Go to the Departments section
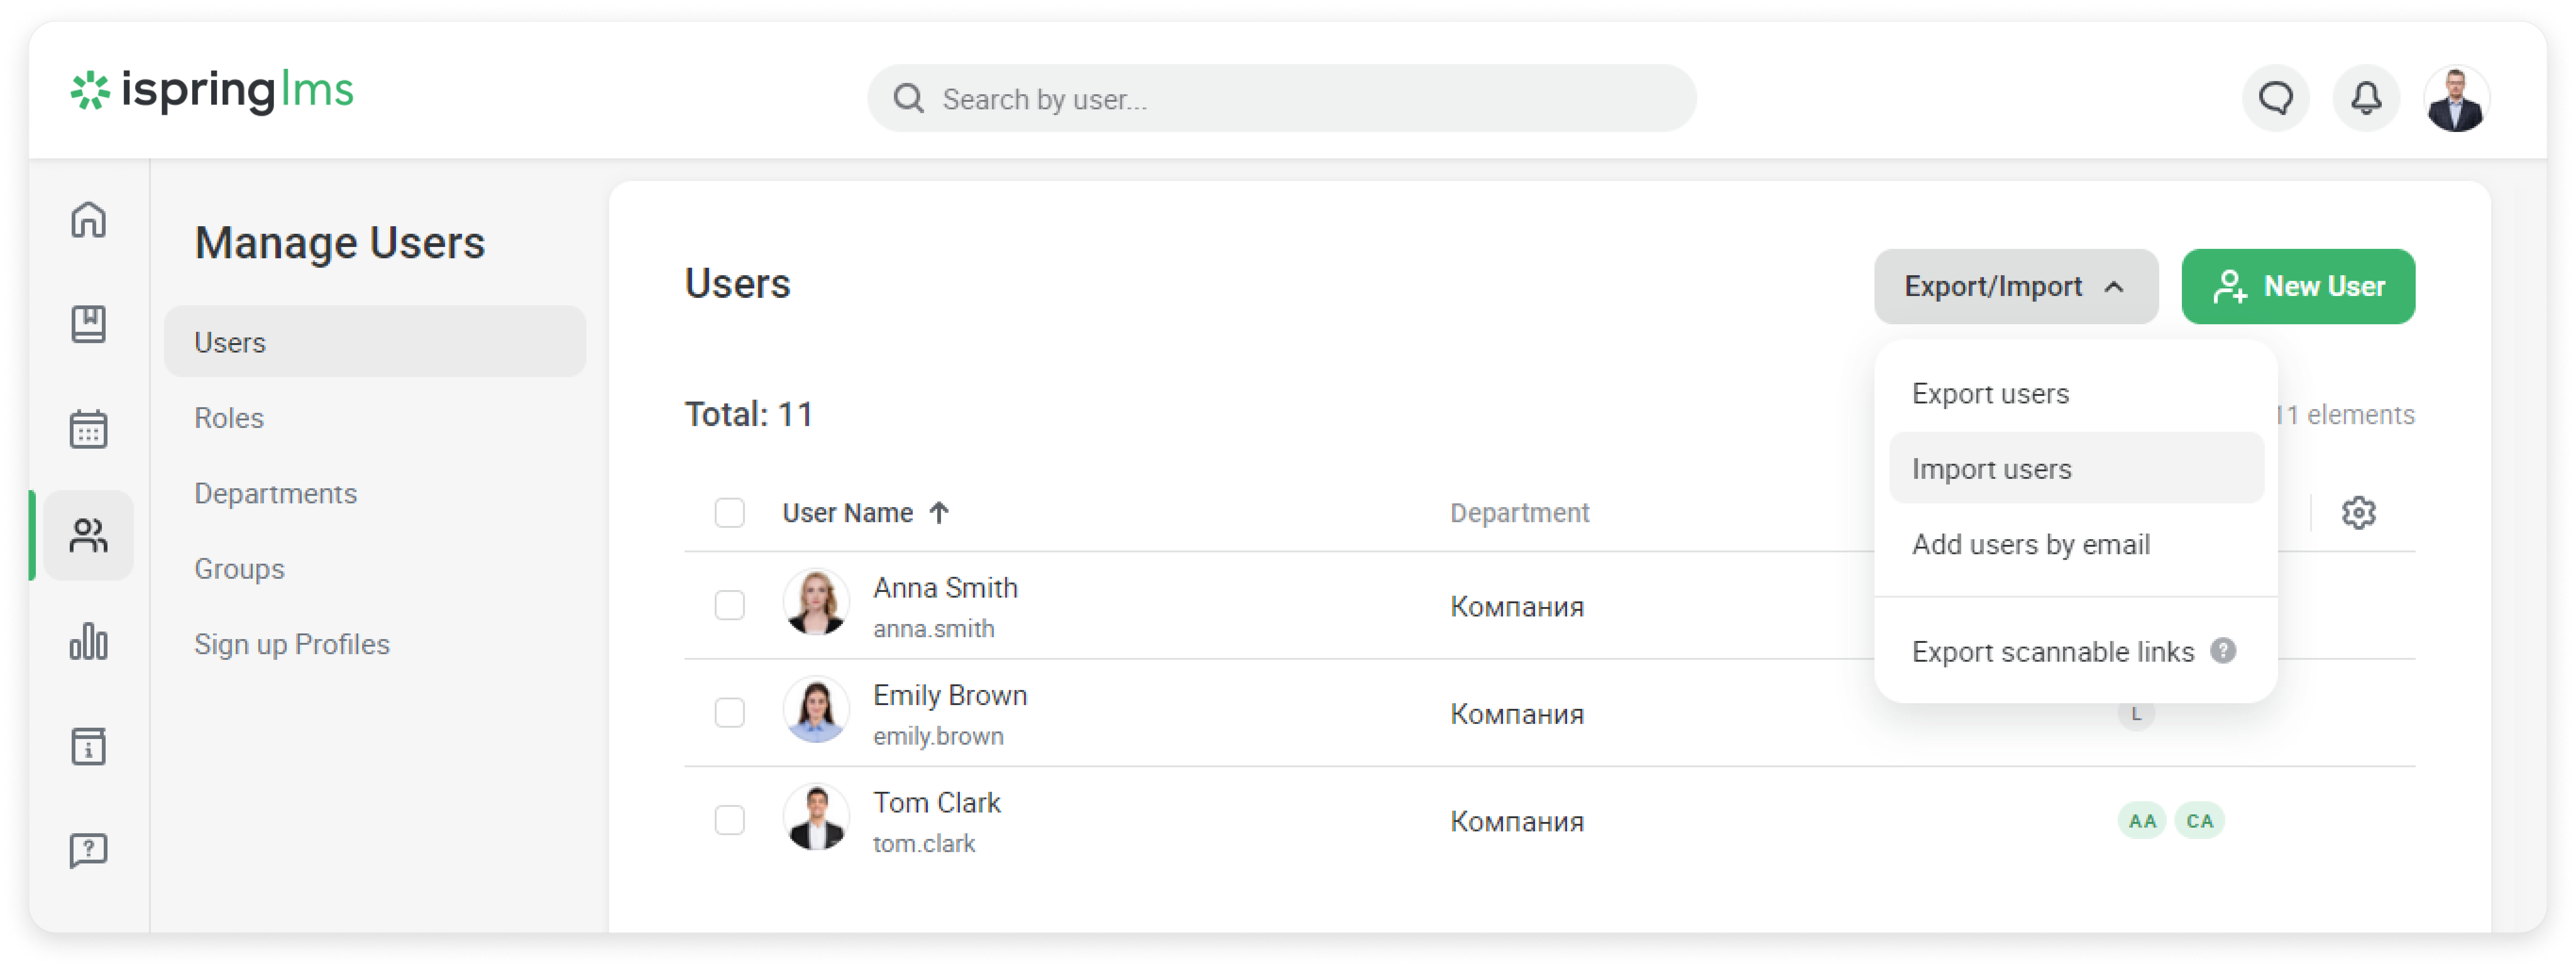 (275, 494)
